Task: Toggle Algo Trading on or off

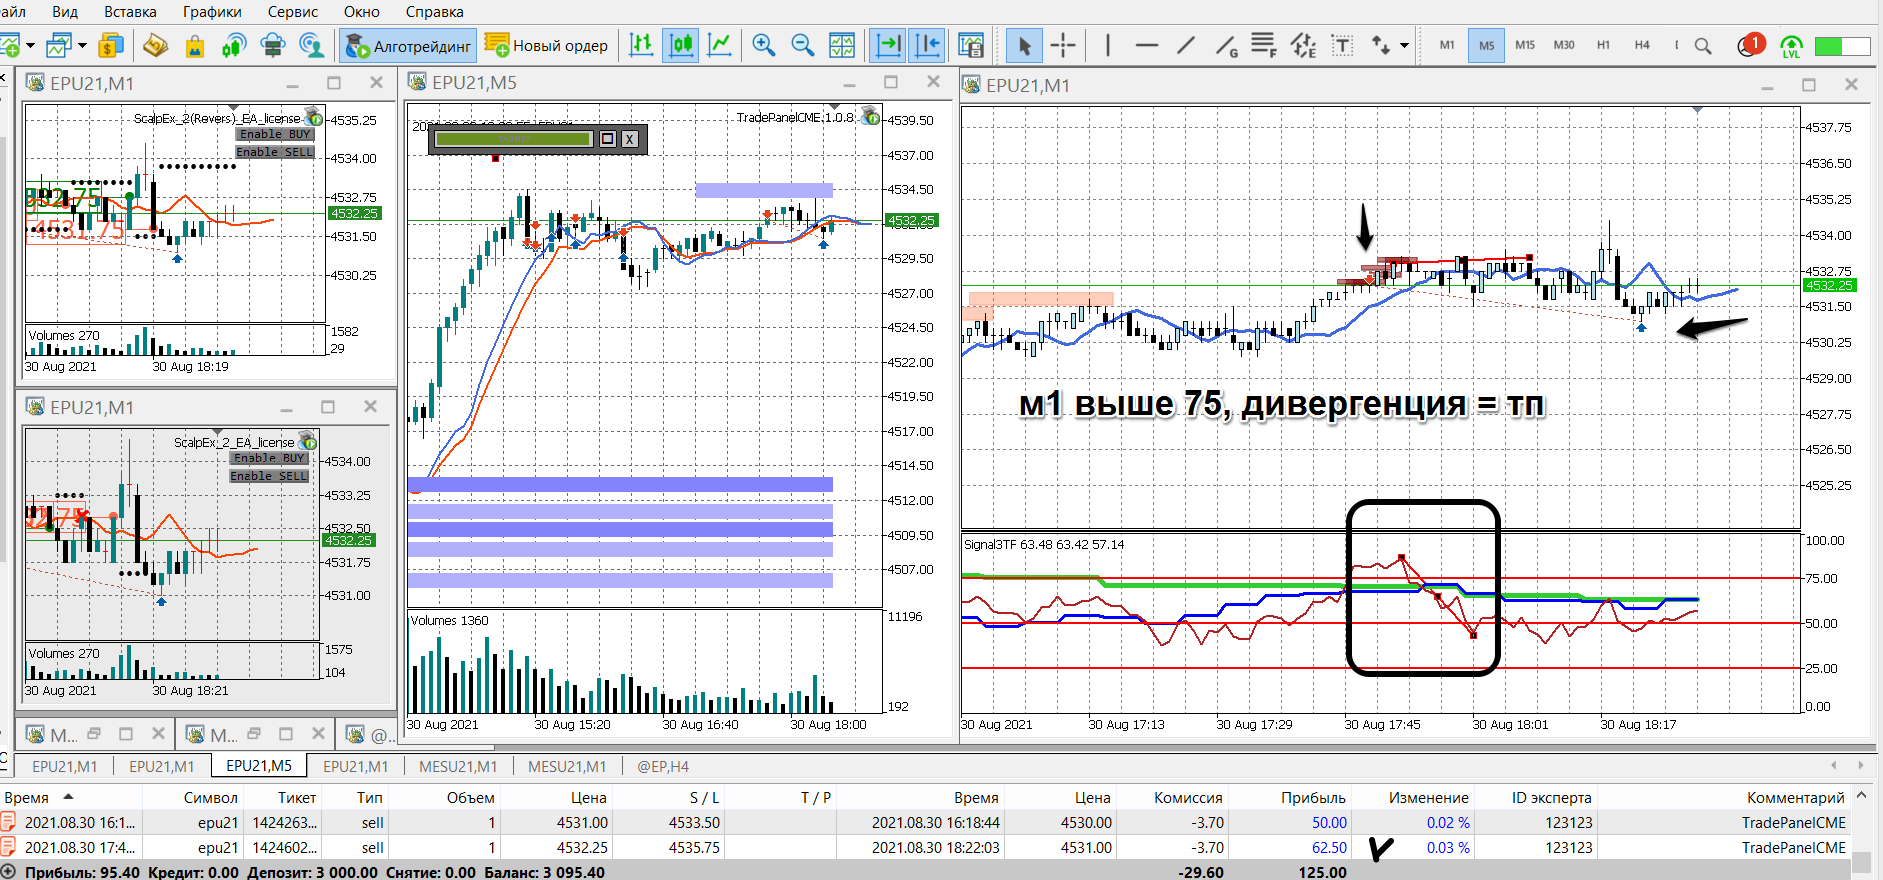Action: (408, 45)
